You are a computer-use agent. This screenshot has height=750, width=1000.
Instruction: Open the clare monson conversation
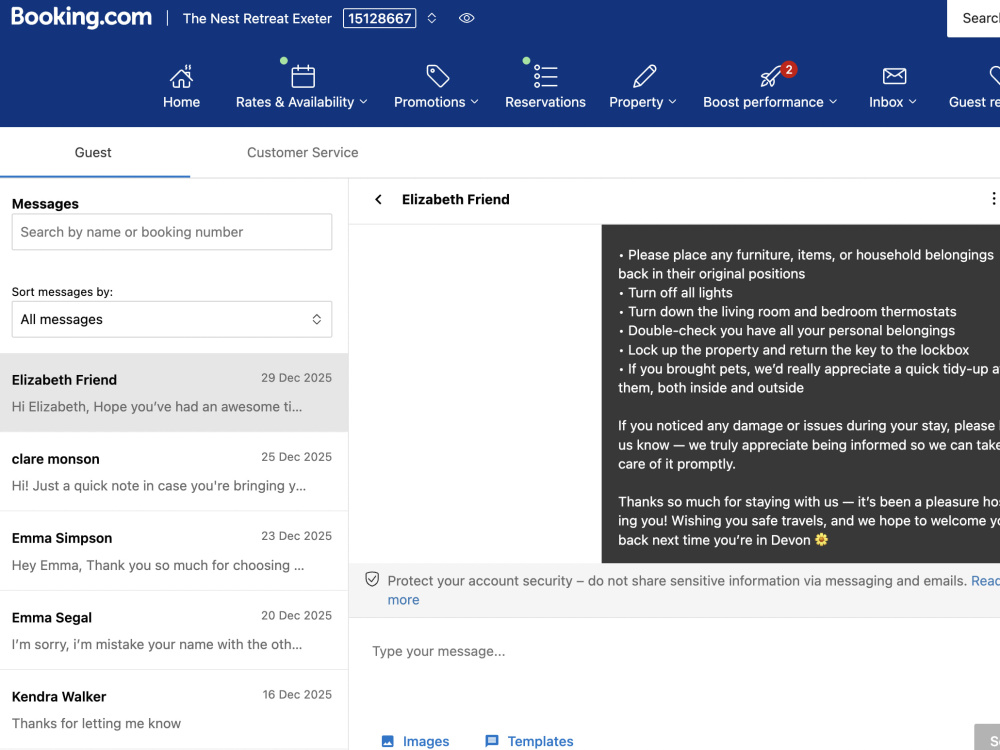click(x=174, y=472)
